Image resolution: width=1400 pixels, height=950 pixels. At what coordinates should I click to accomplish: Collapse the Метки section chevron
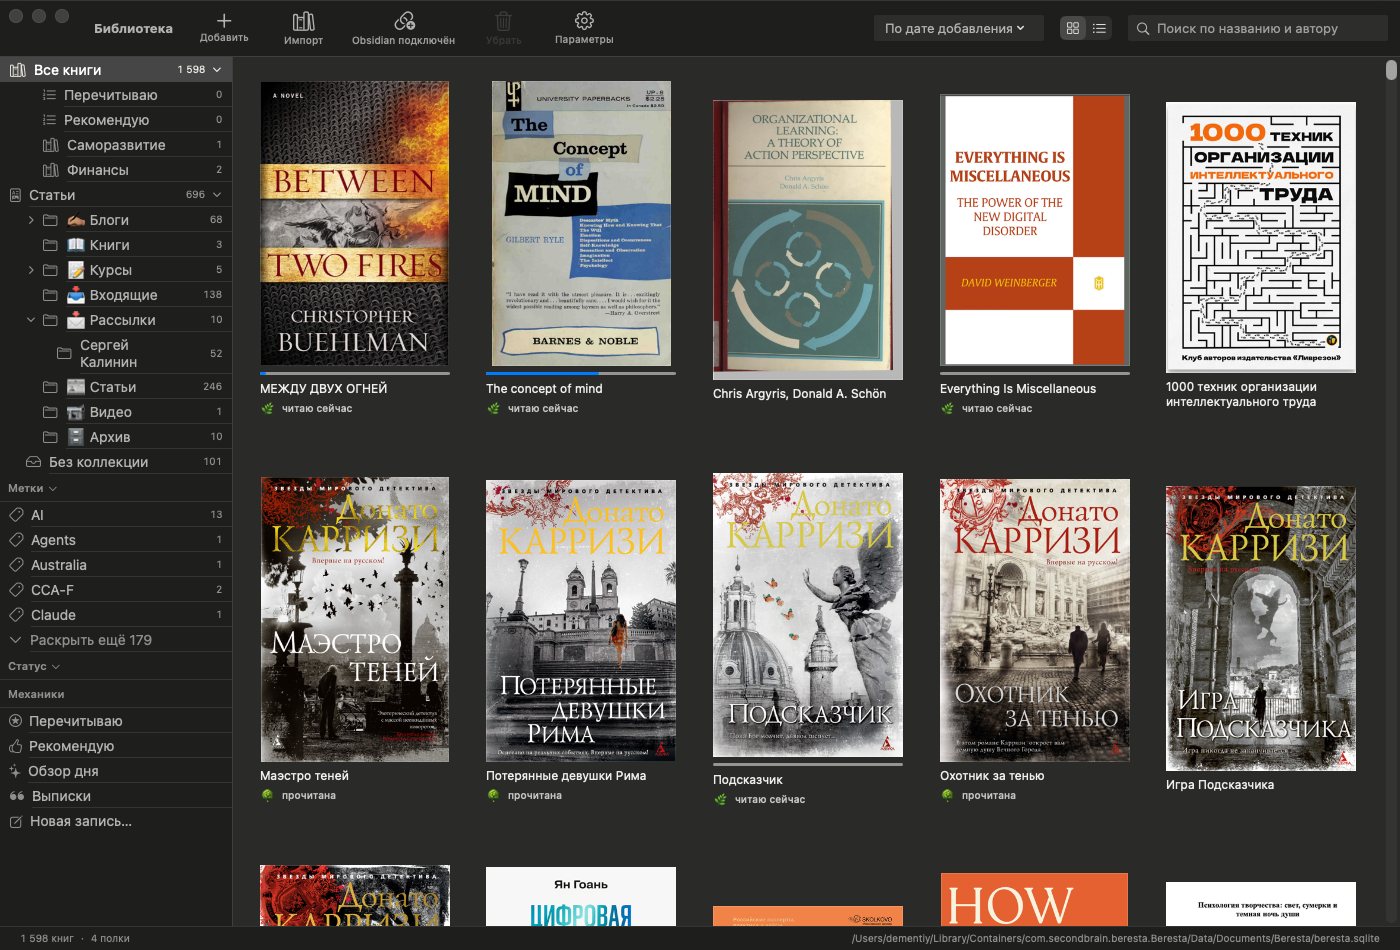pyautogui.click(x=53, y=489)
